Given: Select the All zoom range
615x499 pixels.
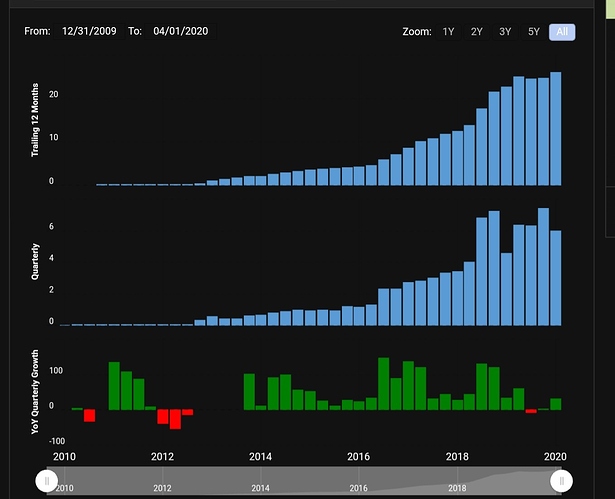Looking at the screenshot, I should pyautogui.click(x=562, y=32).
